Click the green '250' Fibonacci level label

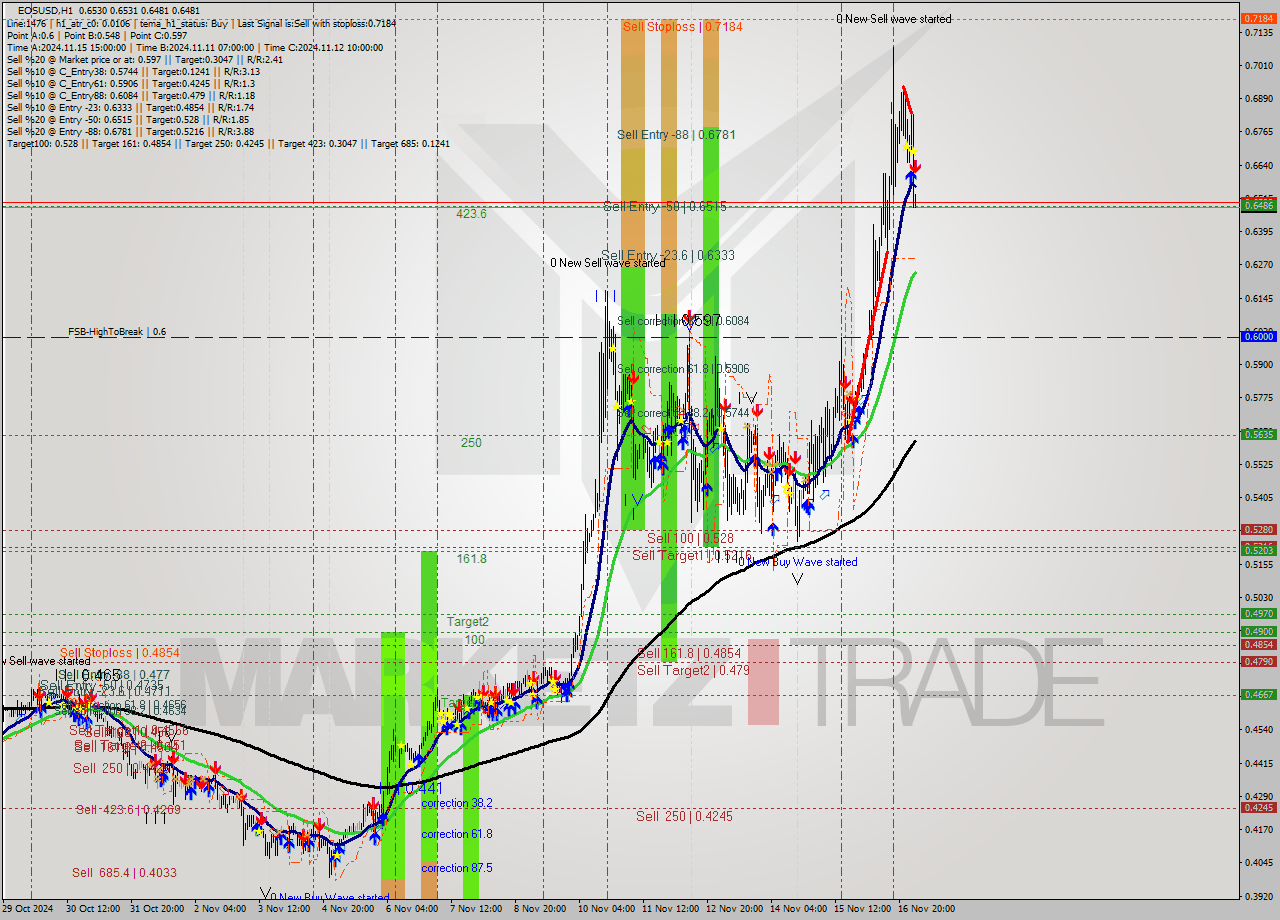(x=471, y=443)
